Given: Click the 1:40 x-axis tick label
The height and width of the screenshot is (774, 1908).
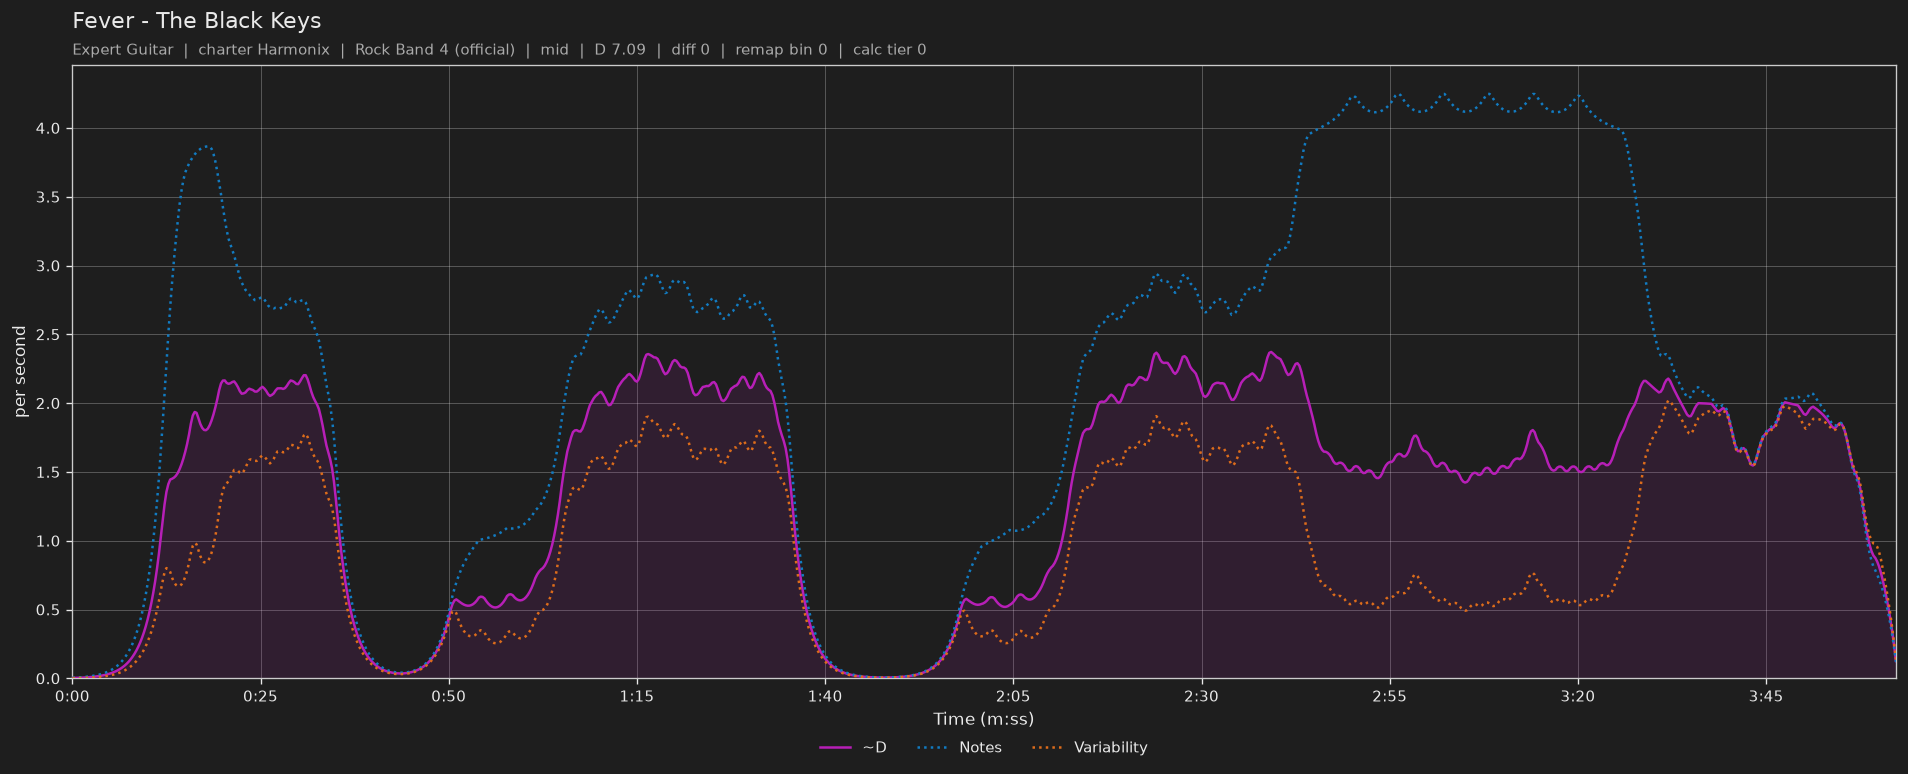Looking at the screenshot, I should coord(825,697).
